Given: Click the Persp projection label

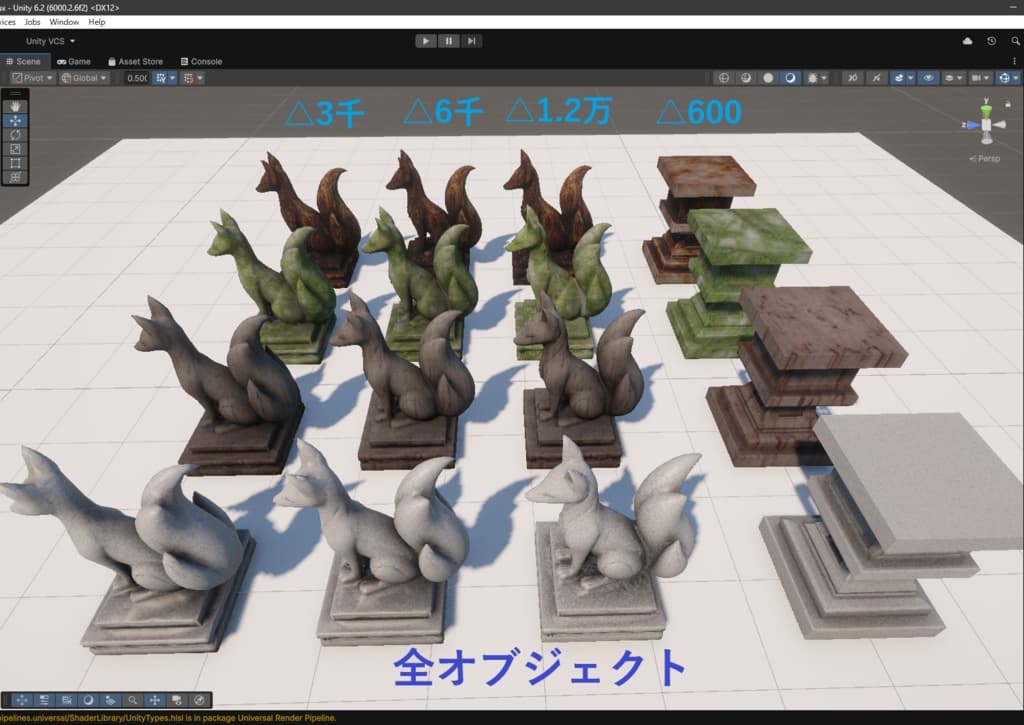Looking at the screenshot, I should click(985, 159).
